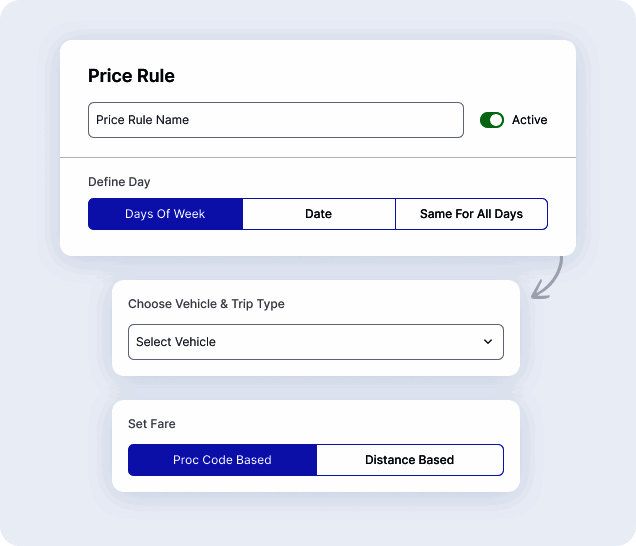Select the Days Of Week tab
636x546 pixels.
[165, 214]
